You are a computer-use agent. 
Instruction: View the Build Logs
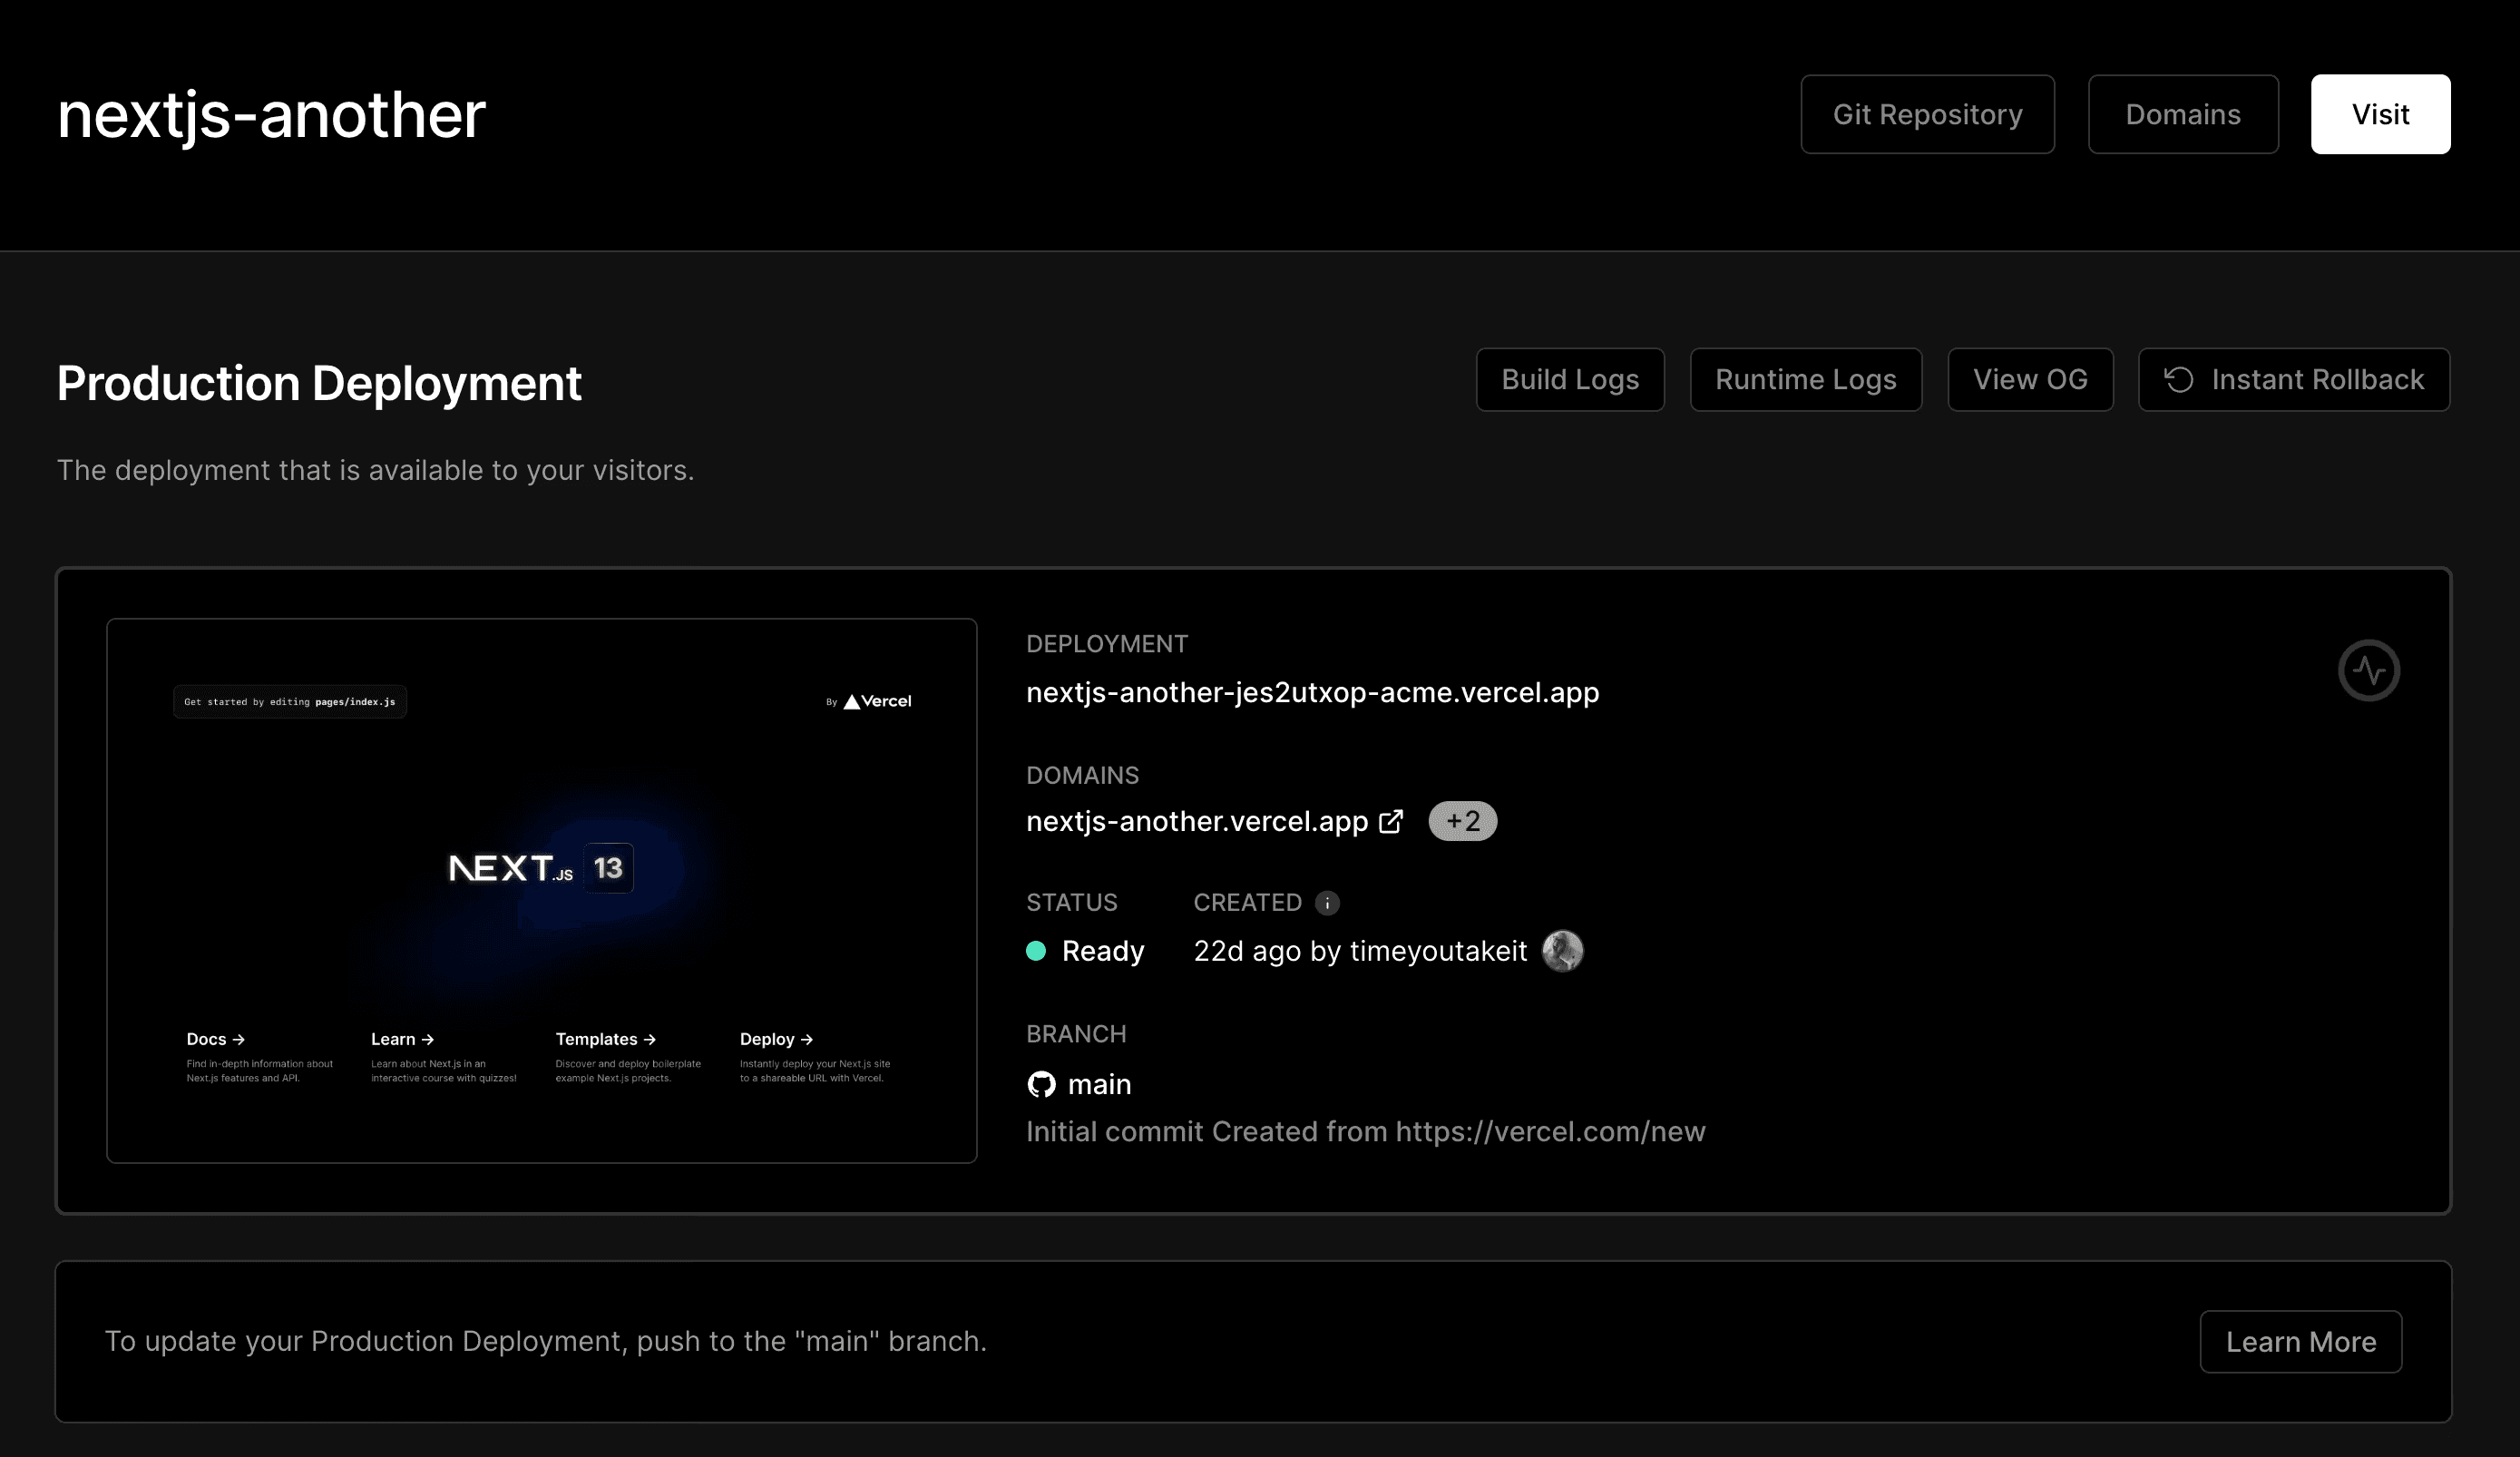click(x=1569, y=379)
